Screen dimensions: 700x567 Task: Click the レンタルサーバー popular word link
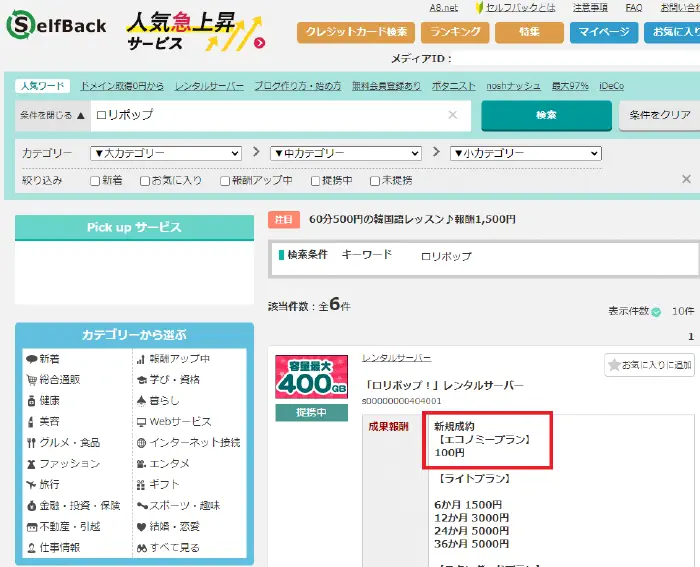(209, 86)
